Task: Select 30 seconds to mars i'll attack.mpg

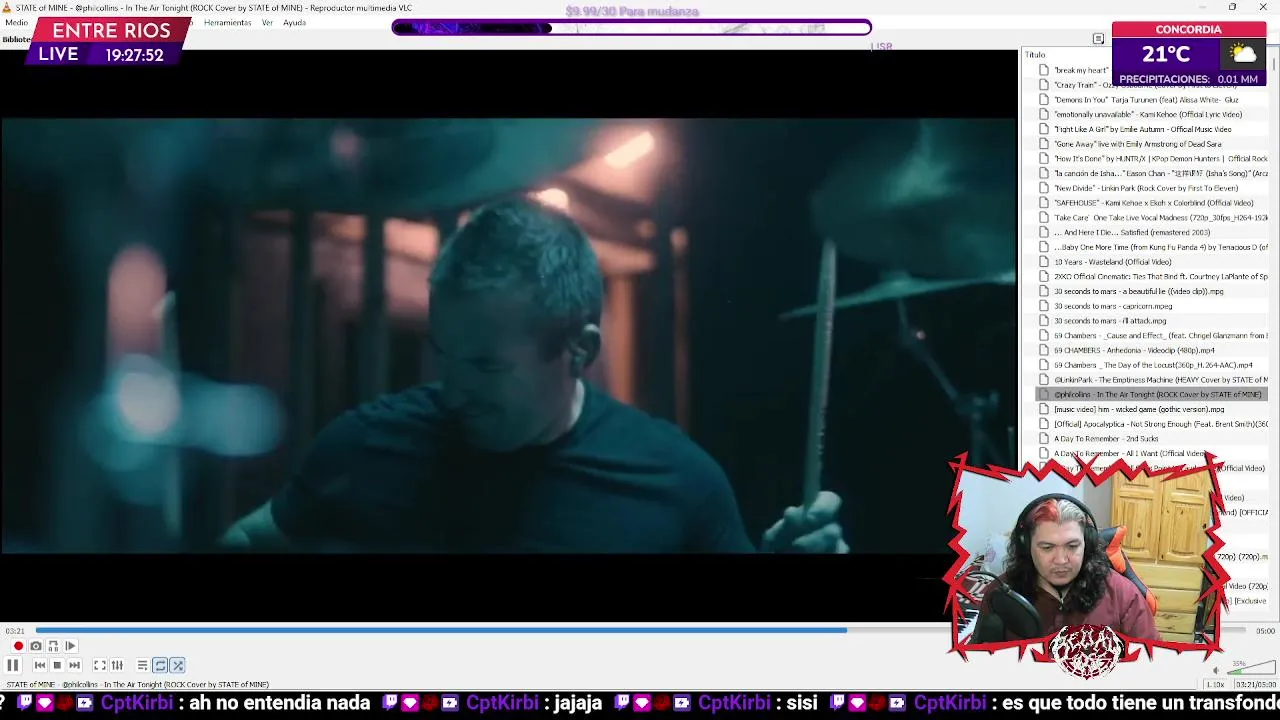Action: coord(1152,321)
